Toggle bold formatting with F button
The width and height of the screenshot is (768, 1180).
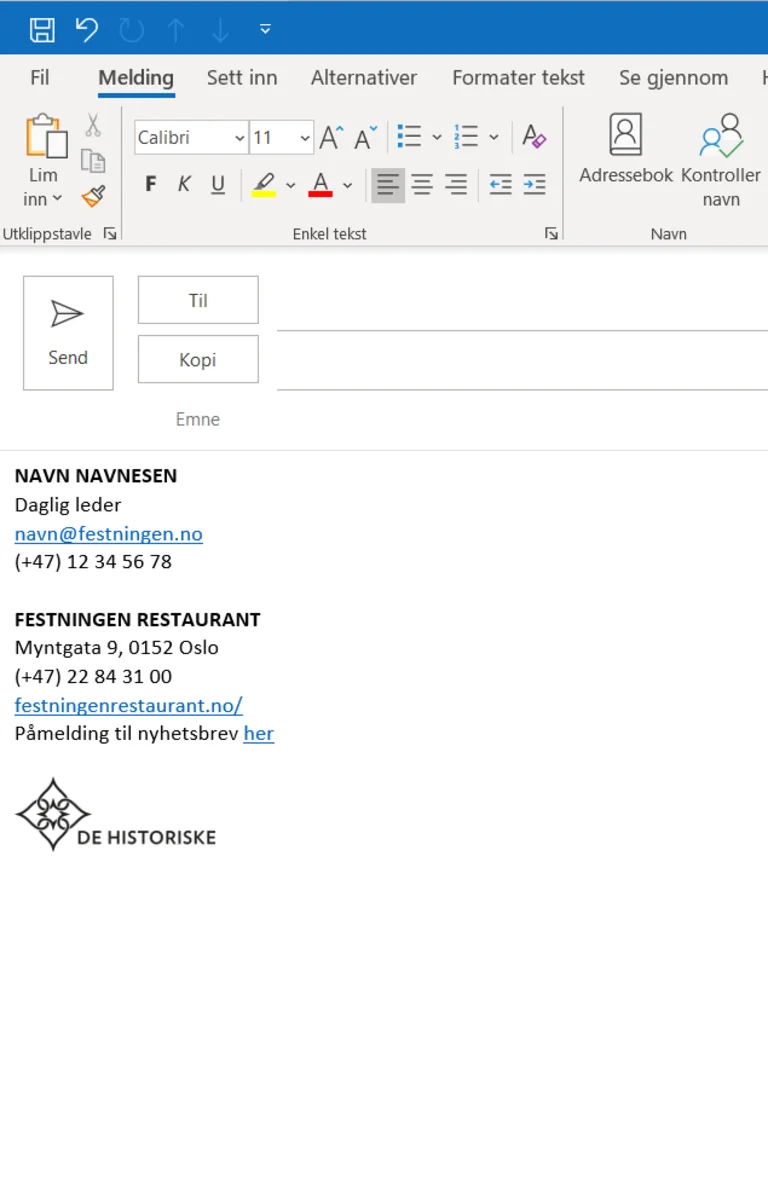151,184
